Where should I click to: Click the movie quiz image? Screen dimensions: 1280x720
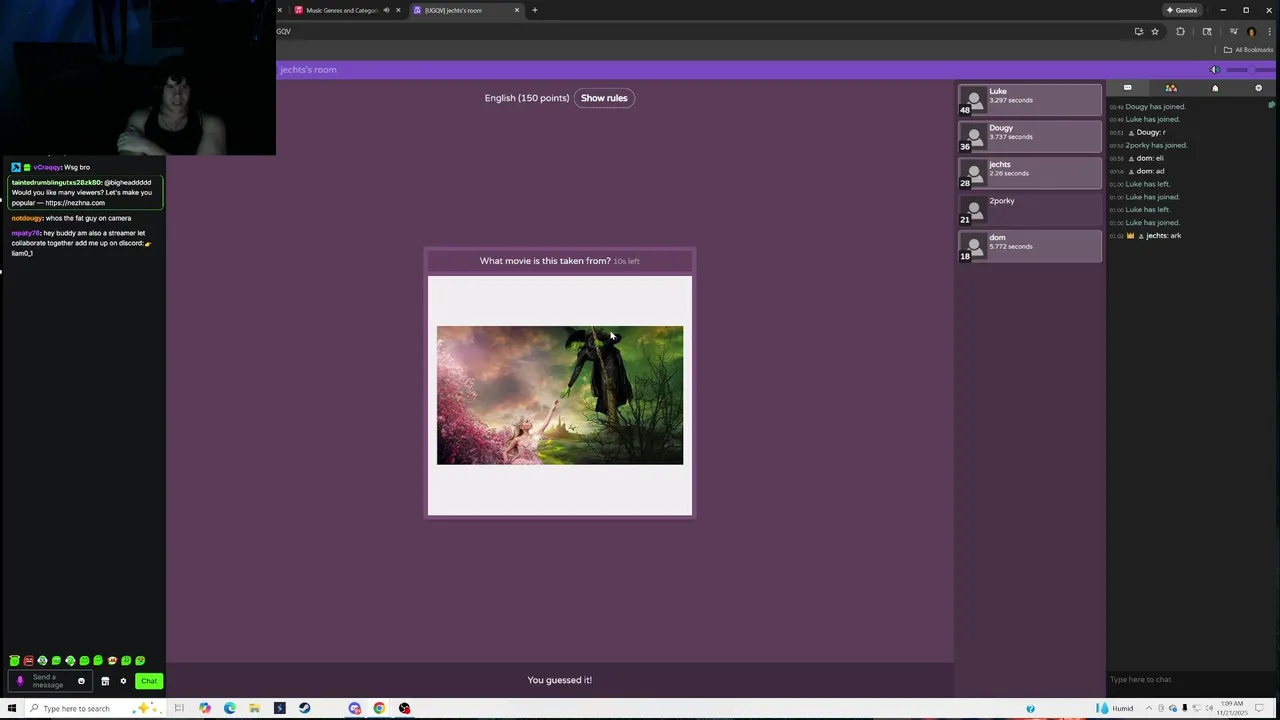coord(560,395)
